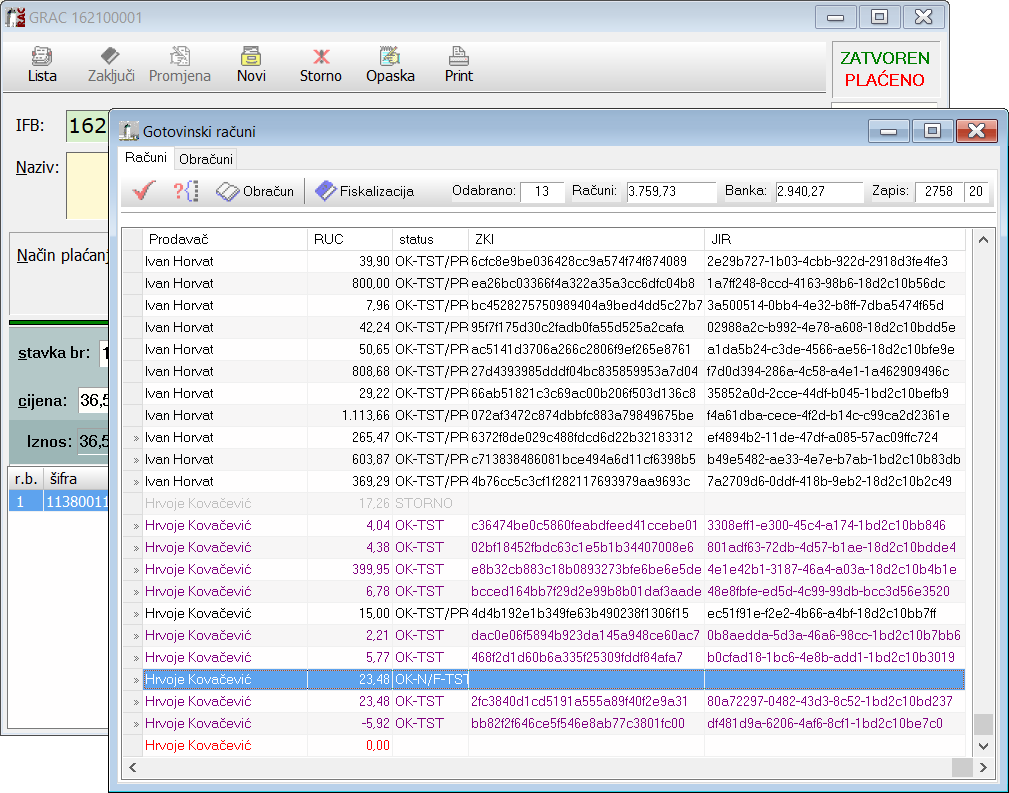Select the Računi tab
The image size is (1009, 793).
[x=146, y=159]
